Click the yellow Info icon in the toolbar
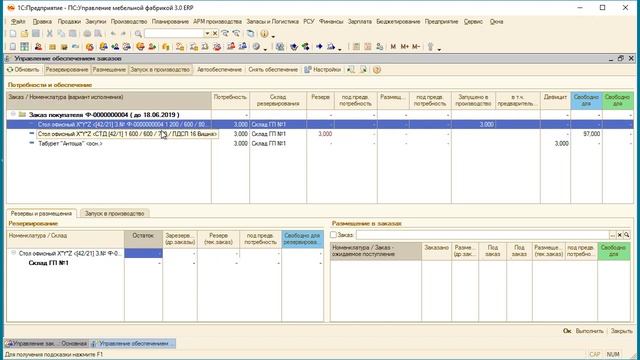The image size is (640, 360). point(264,34)
